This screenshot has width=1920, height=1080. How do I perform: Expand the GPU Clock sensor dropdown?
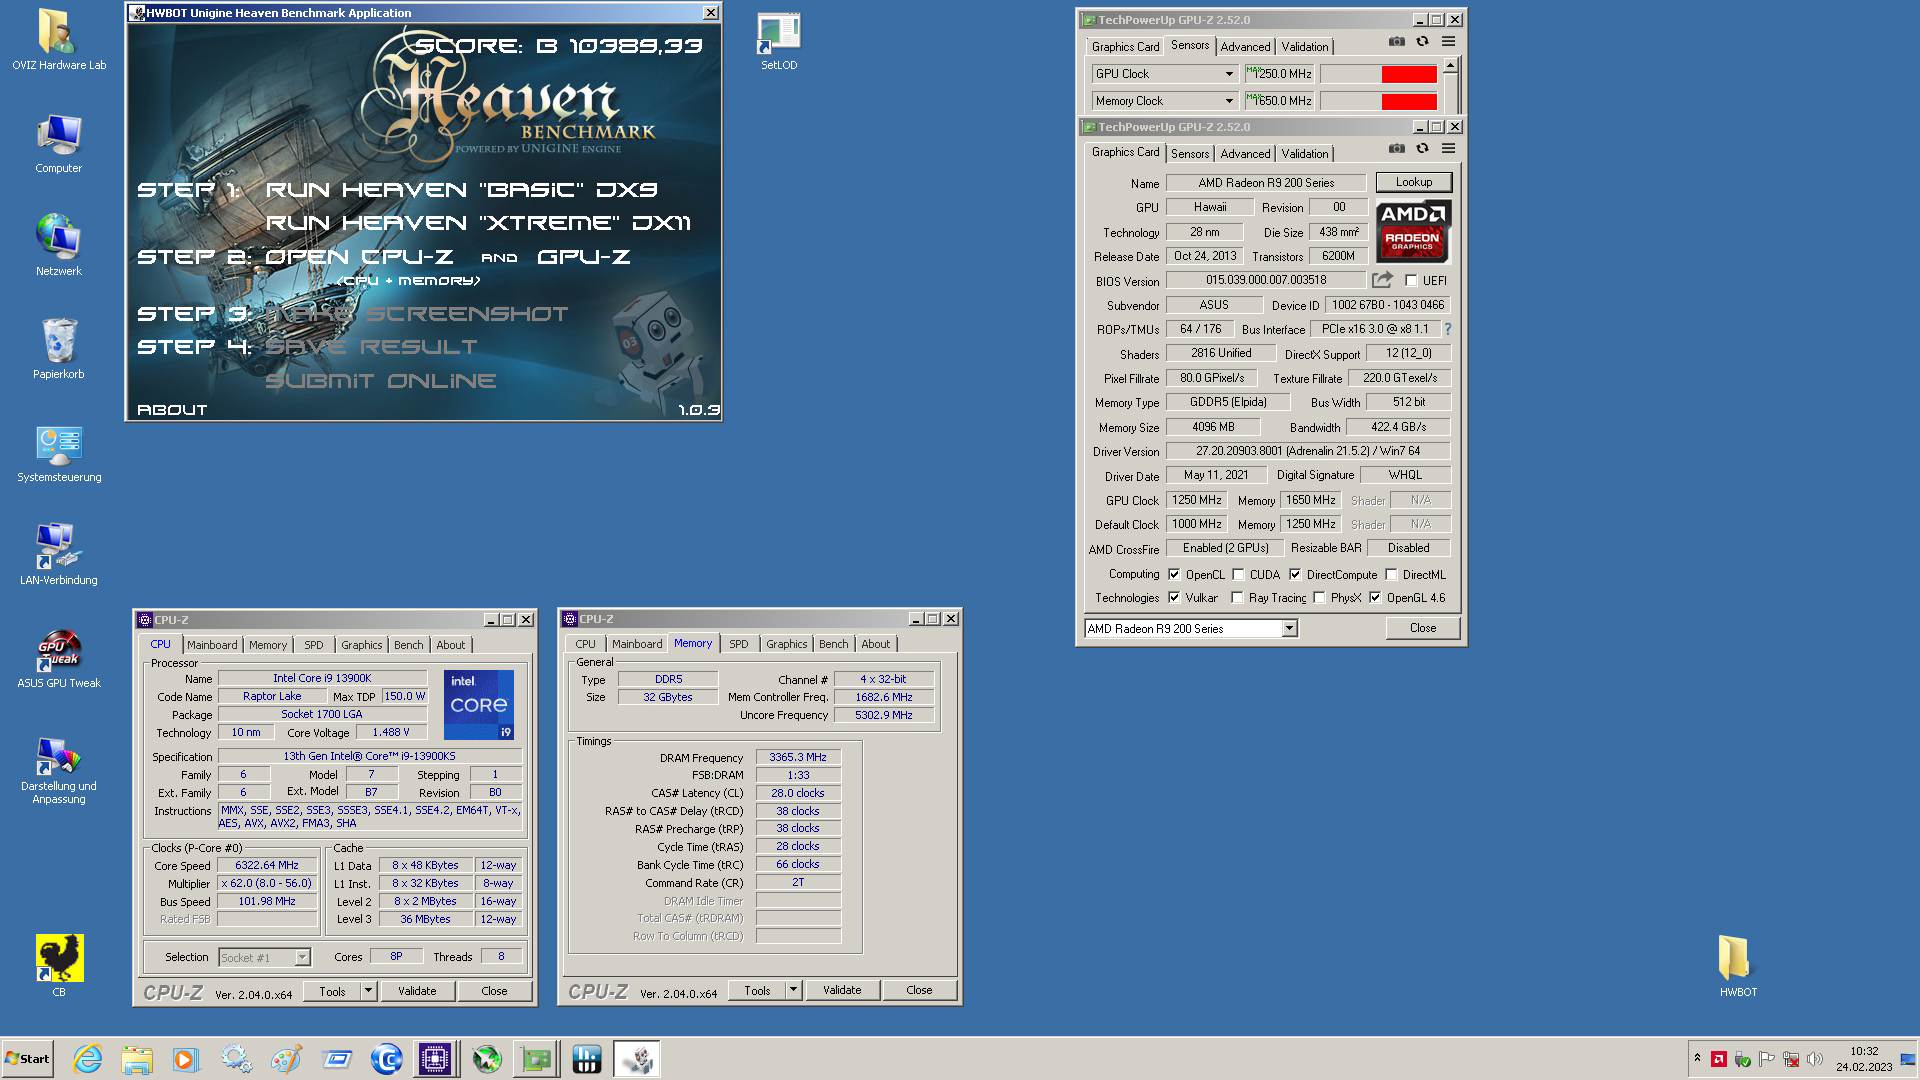click(1229, 74)
